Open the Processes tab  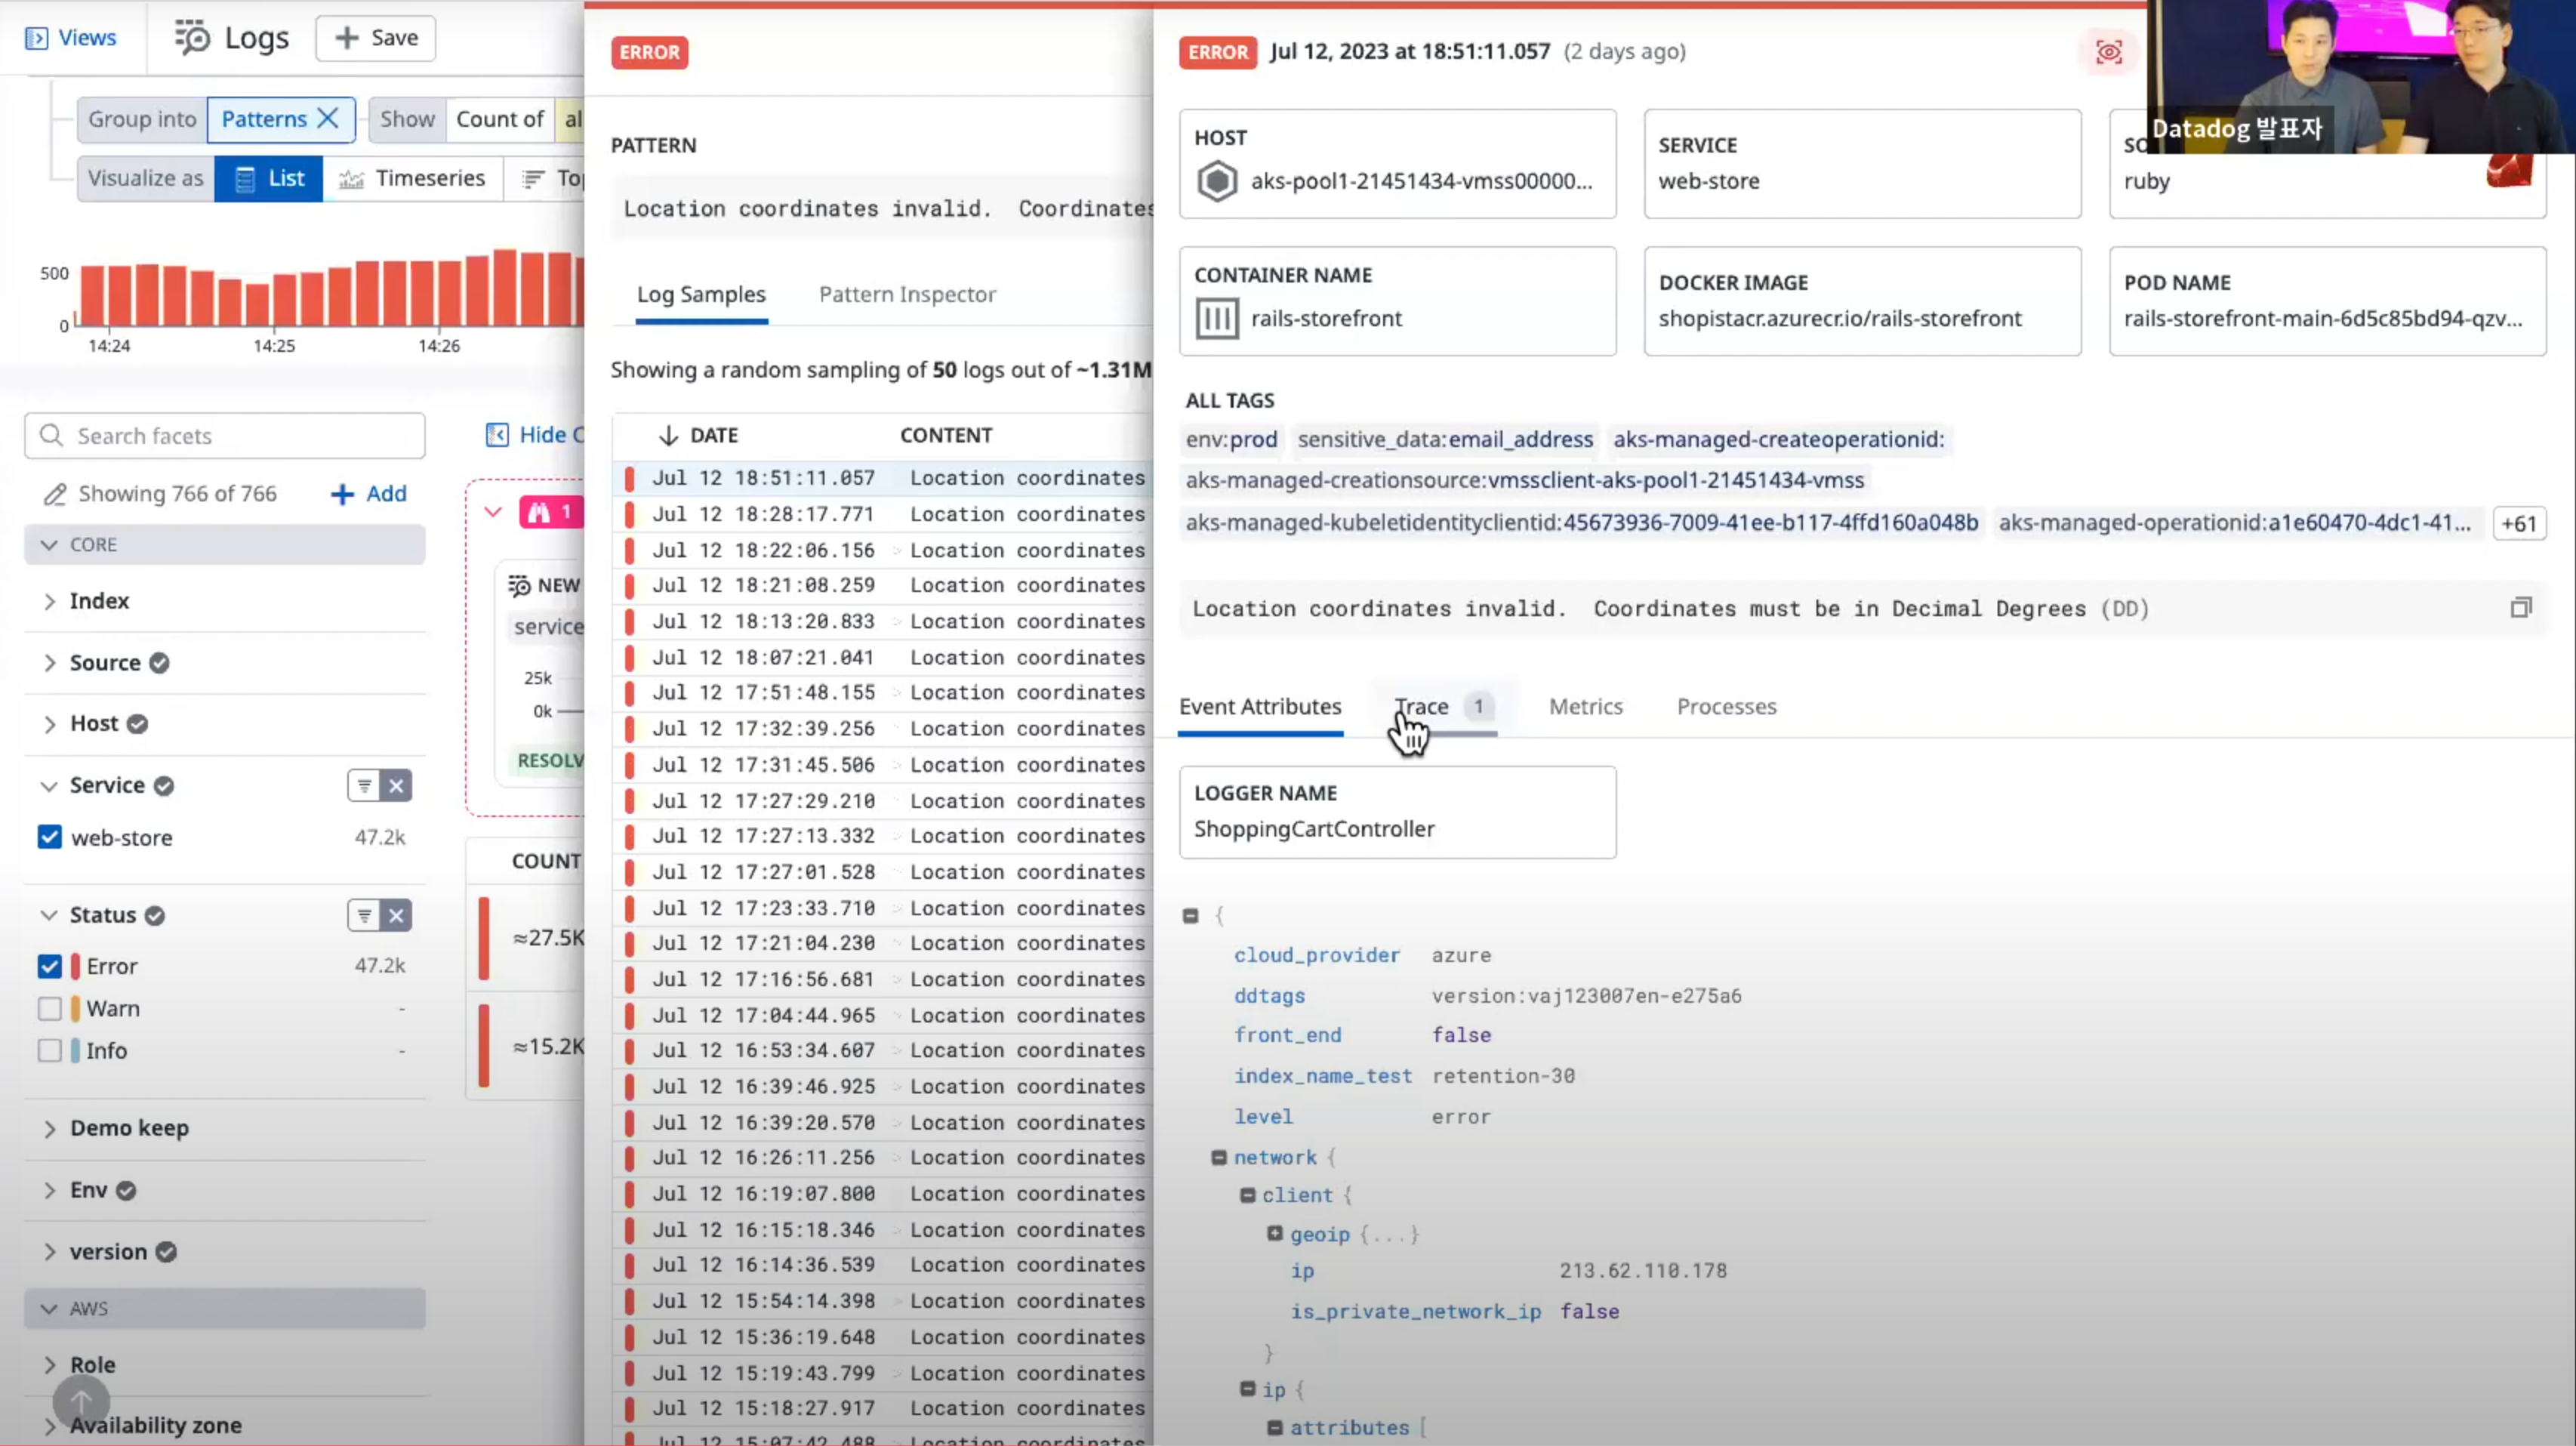tap(1726, 707)
